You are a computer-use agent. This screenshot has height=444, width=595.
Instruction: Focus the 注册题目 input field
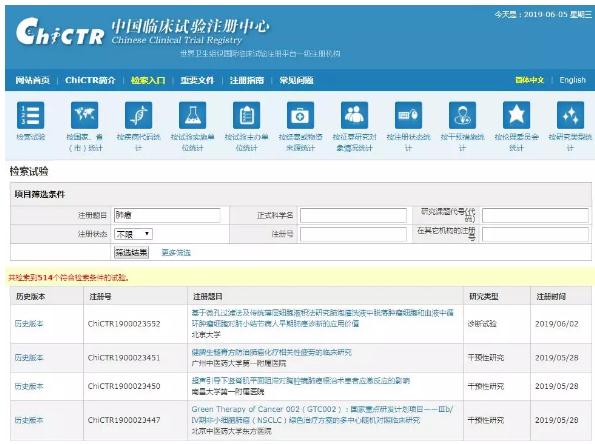coord(167,215)
